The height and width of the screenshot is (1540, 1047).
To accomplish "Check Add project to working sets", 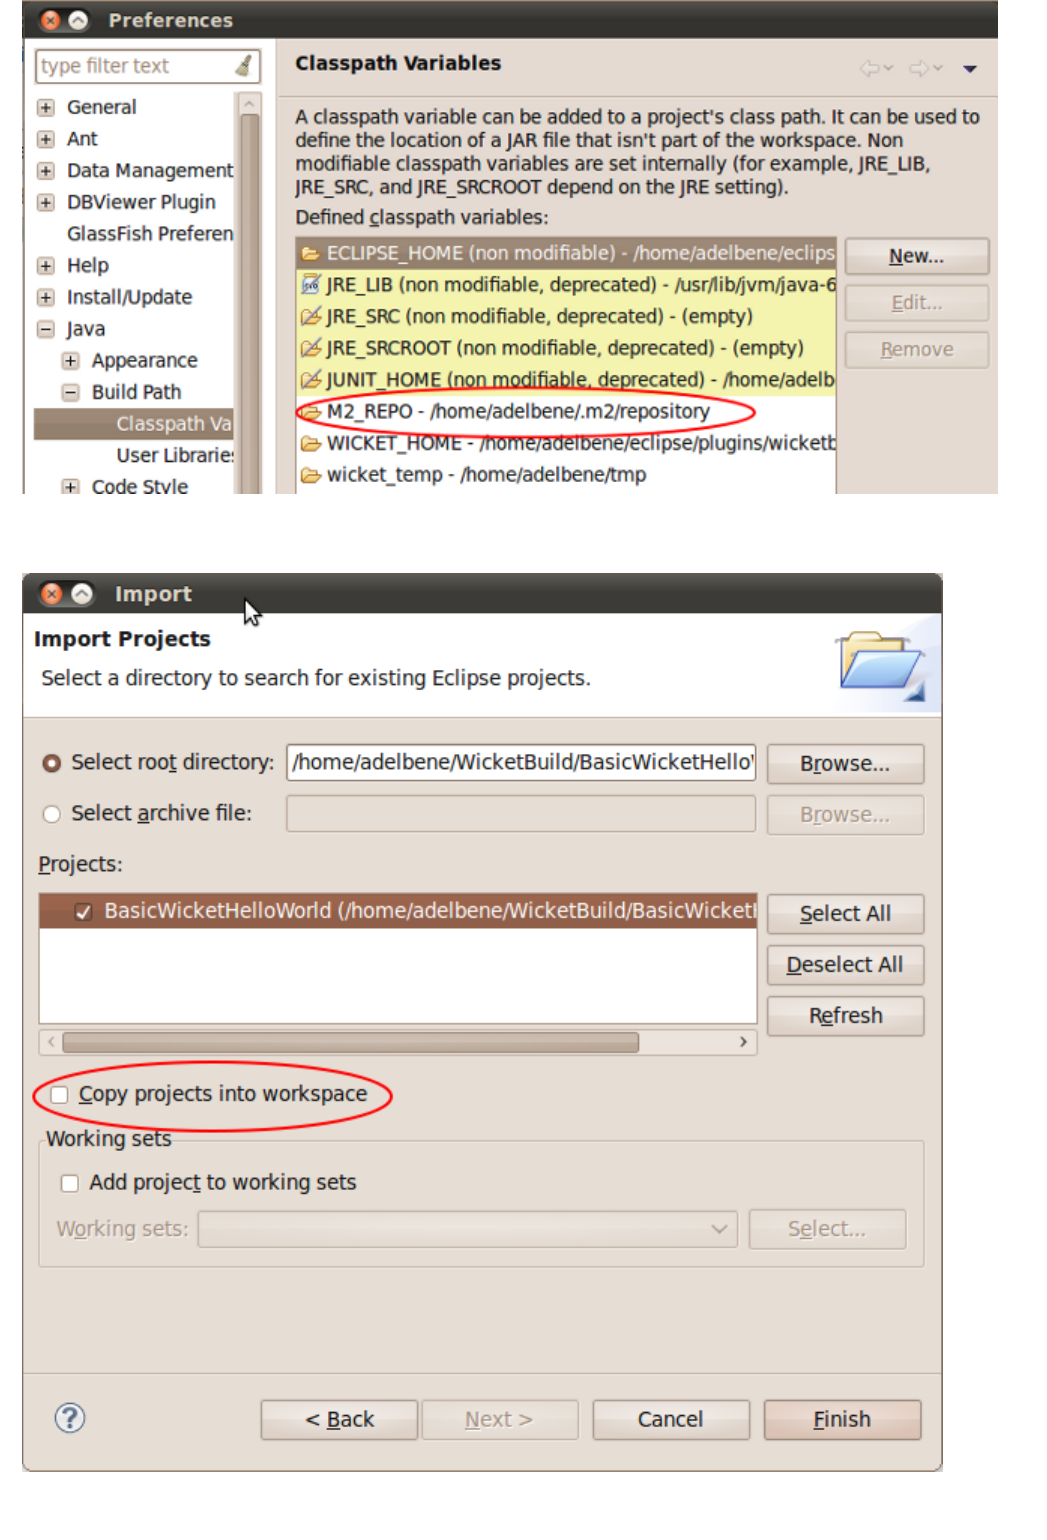I will coord(69,1183).
